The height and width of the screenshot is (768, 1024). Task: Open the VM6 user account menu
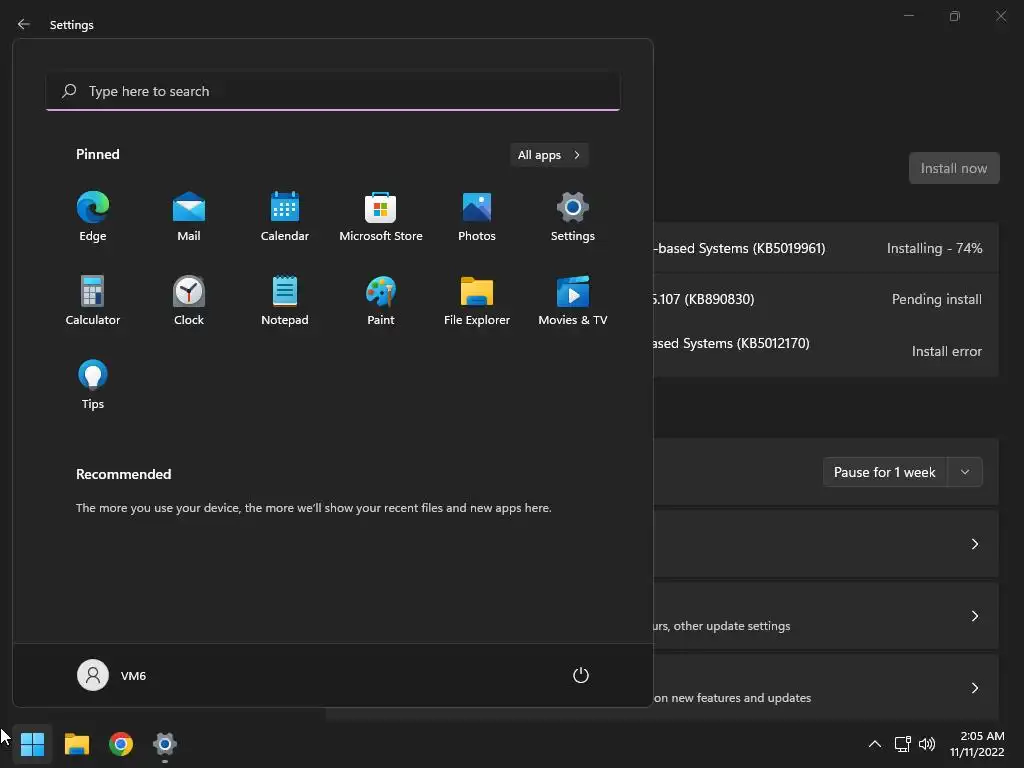pos(112,675)
